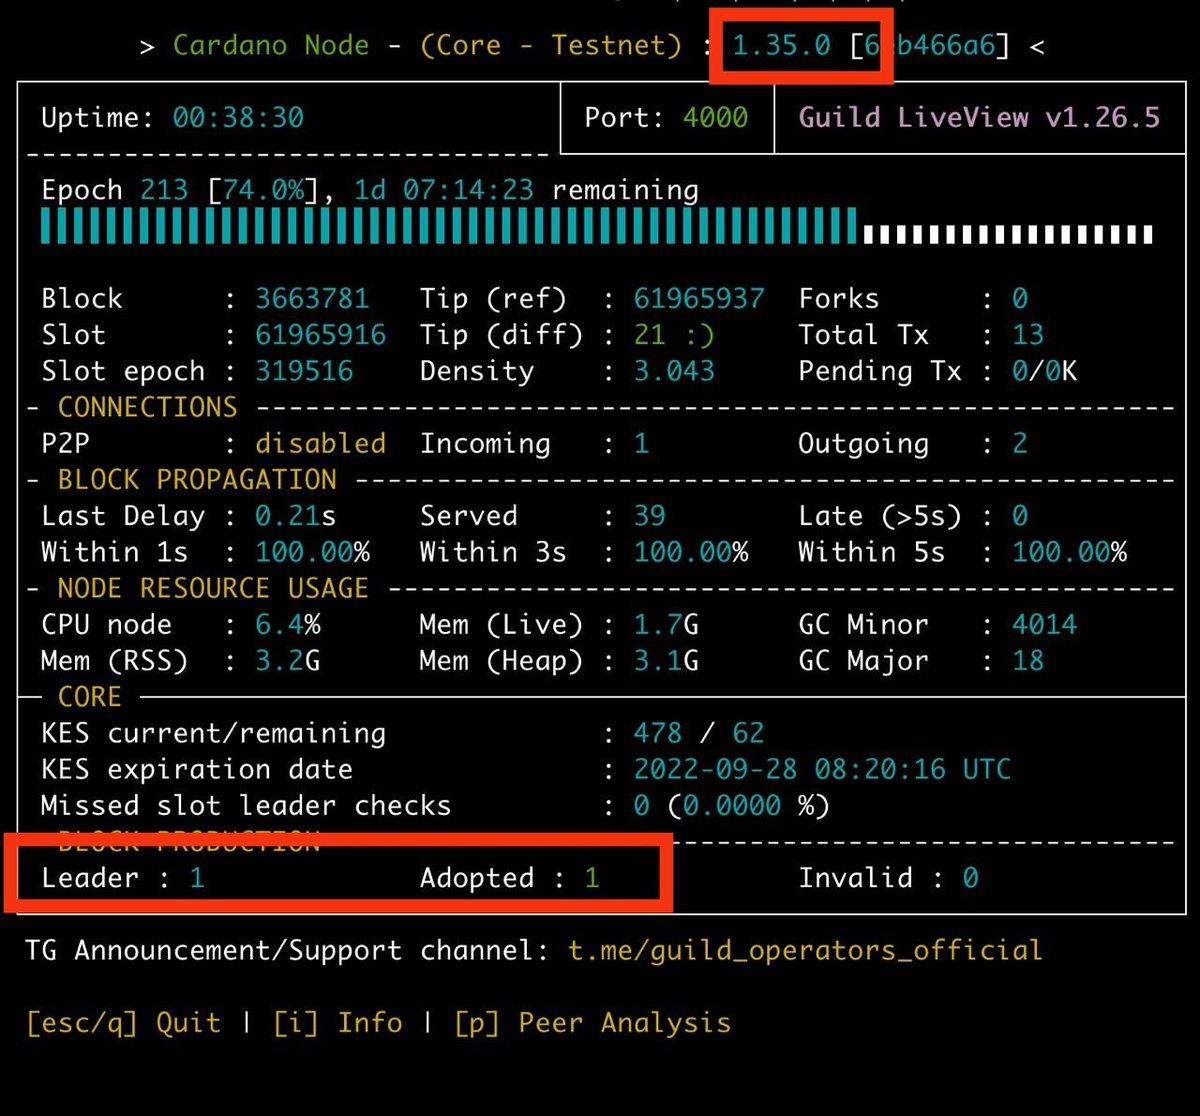Viewport: 1200px width, 1116px height.
Task: Click the Info option
Action: [370, 1022]
